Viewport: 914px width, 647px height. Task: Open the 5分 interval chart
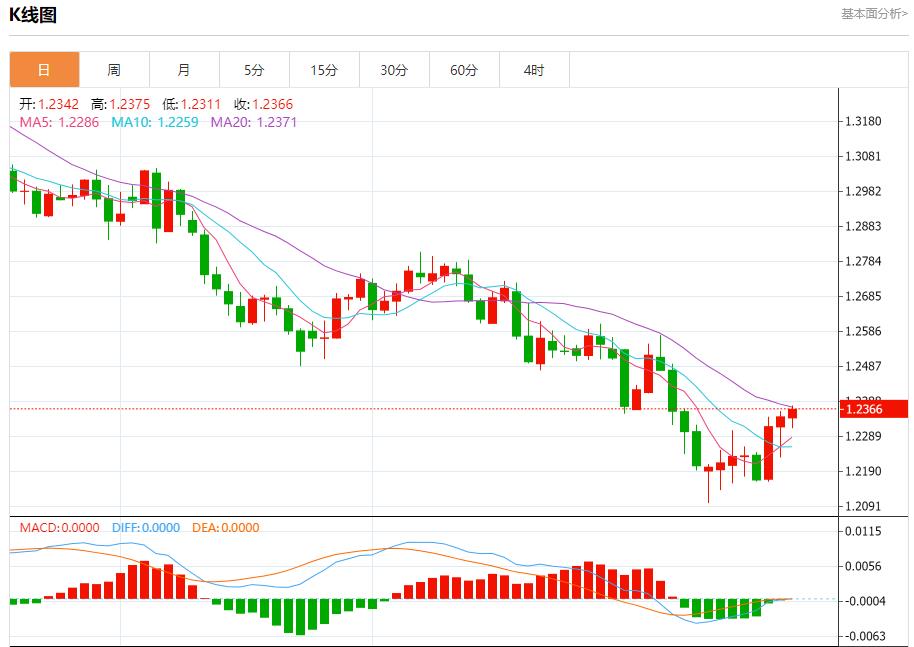tap(254, 70)
